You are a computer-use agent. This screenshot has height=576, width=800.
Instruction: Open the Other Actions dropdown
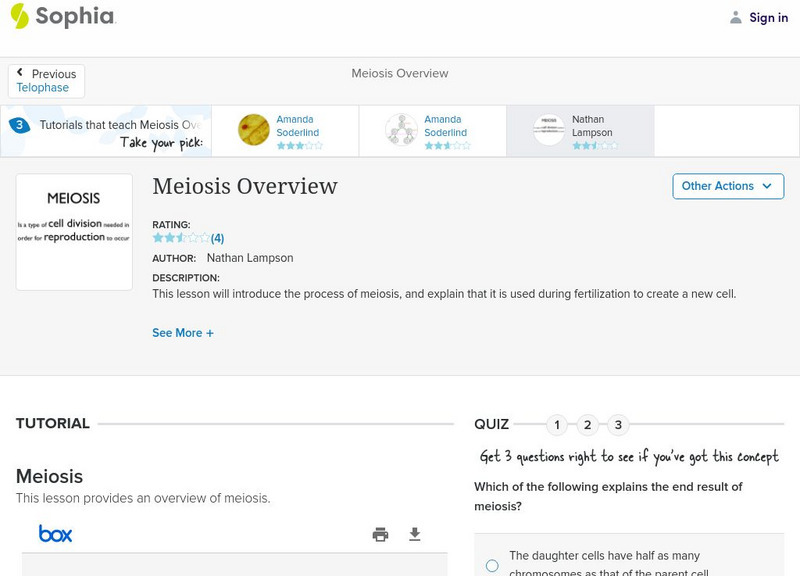727,186
